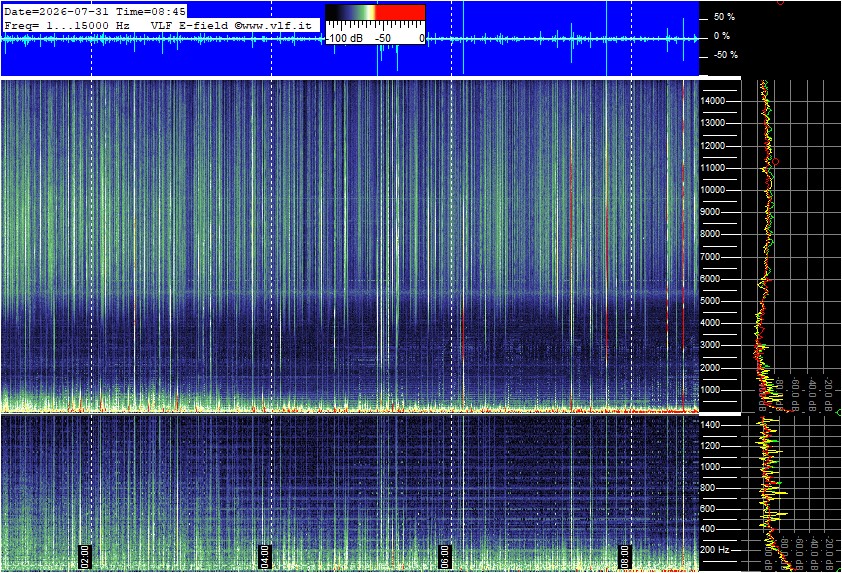Select the 'Date=2026-07-31 Time=08:45' header text
This screenshot has height=573, width=842.
pos(95,11)
